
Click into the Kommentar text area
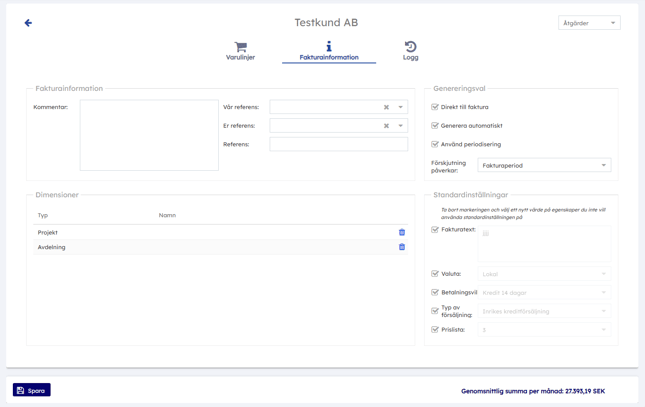[149, 135]
